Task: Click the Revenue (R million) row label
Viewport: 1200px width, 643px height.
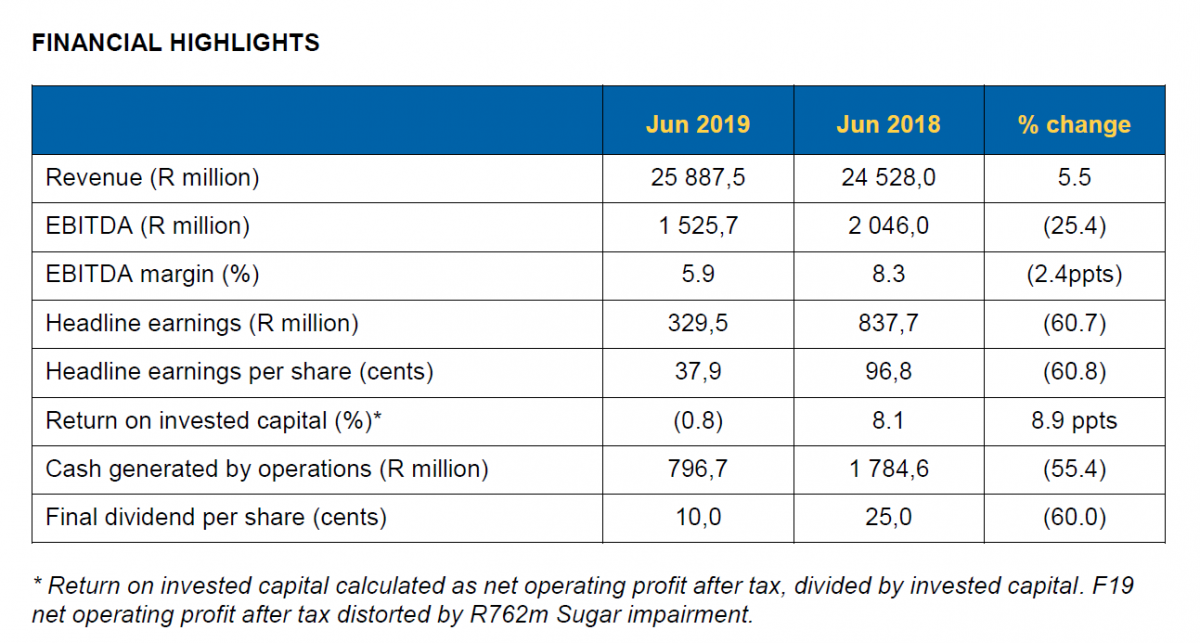Action: click(x=152, y=178)
